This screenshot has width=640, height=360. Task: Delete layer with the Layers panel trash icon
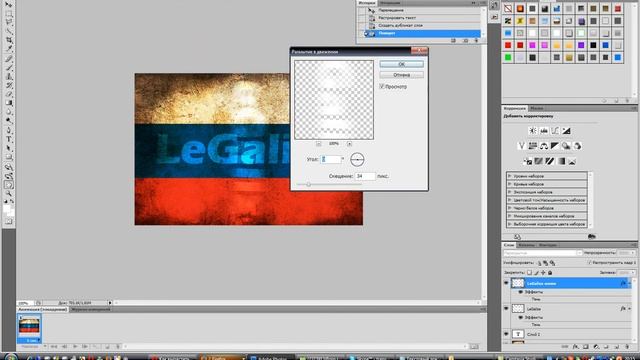(x=627, y=347)
